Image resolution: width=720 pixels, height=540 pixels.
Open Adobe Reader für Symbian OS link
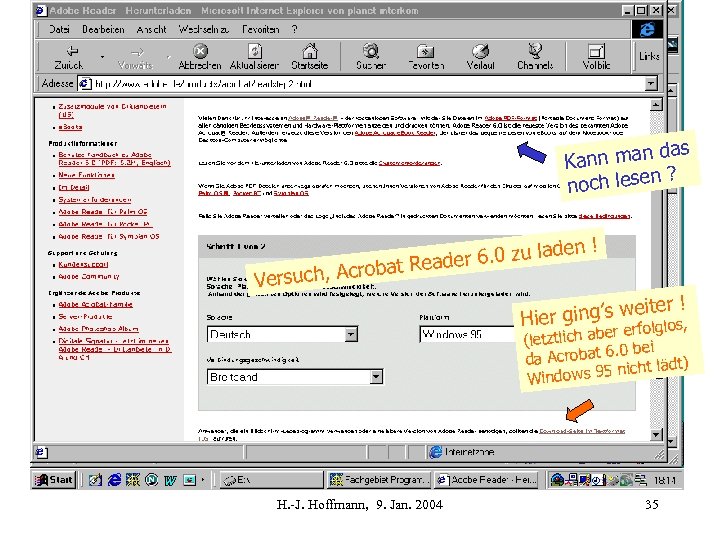(x=109, y=236)
